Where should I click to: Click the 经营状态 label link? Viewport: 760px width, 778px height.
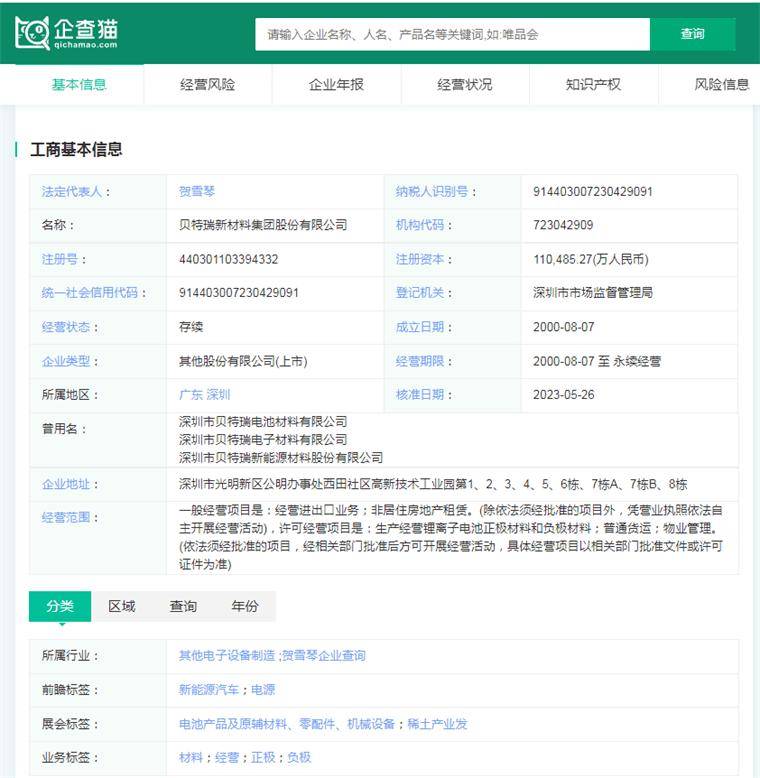(x=66, y=327)
